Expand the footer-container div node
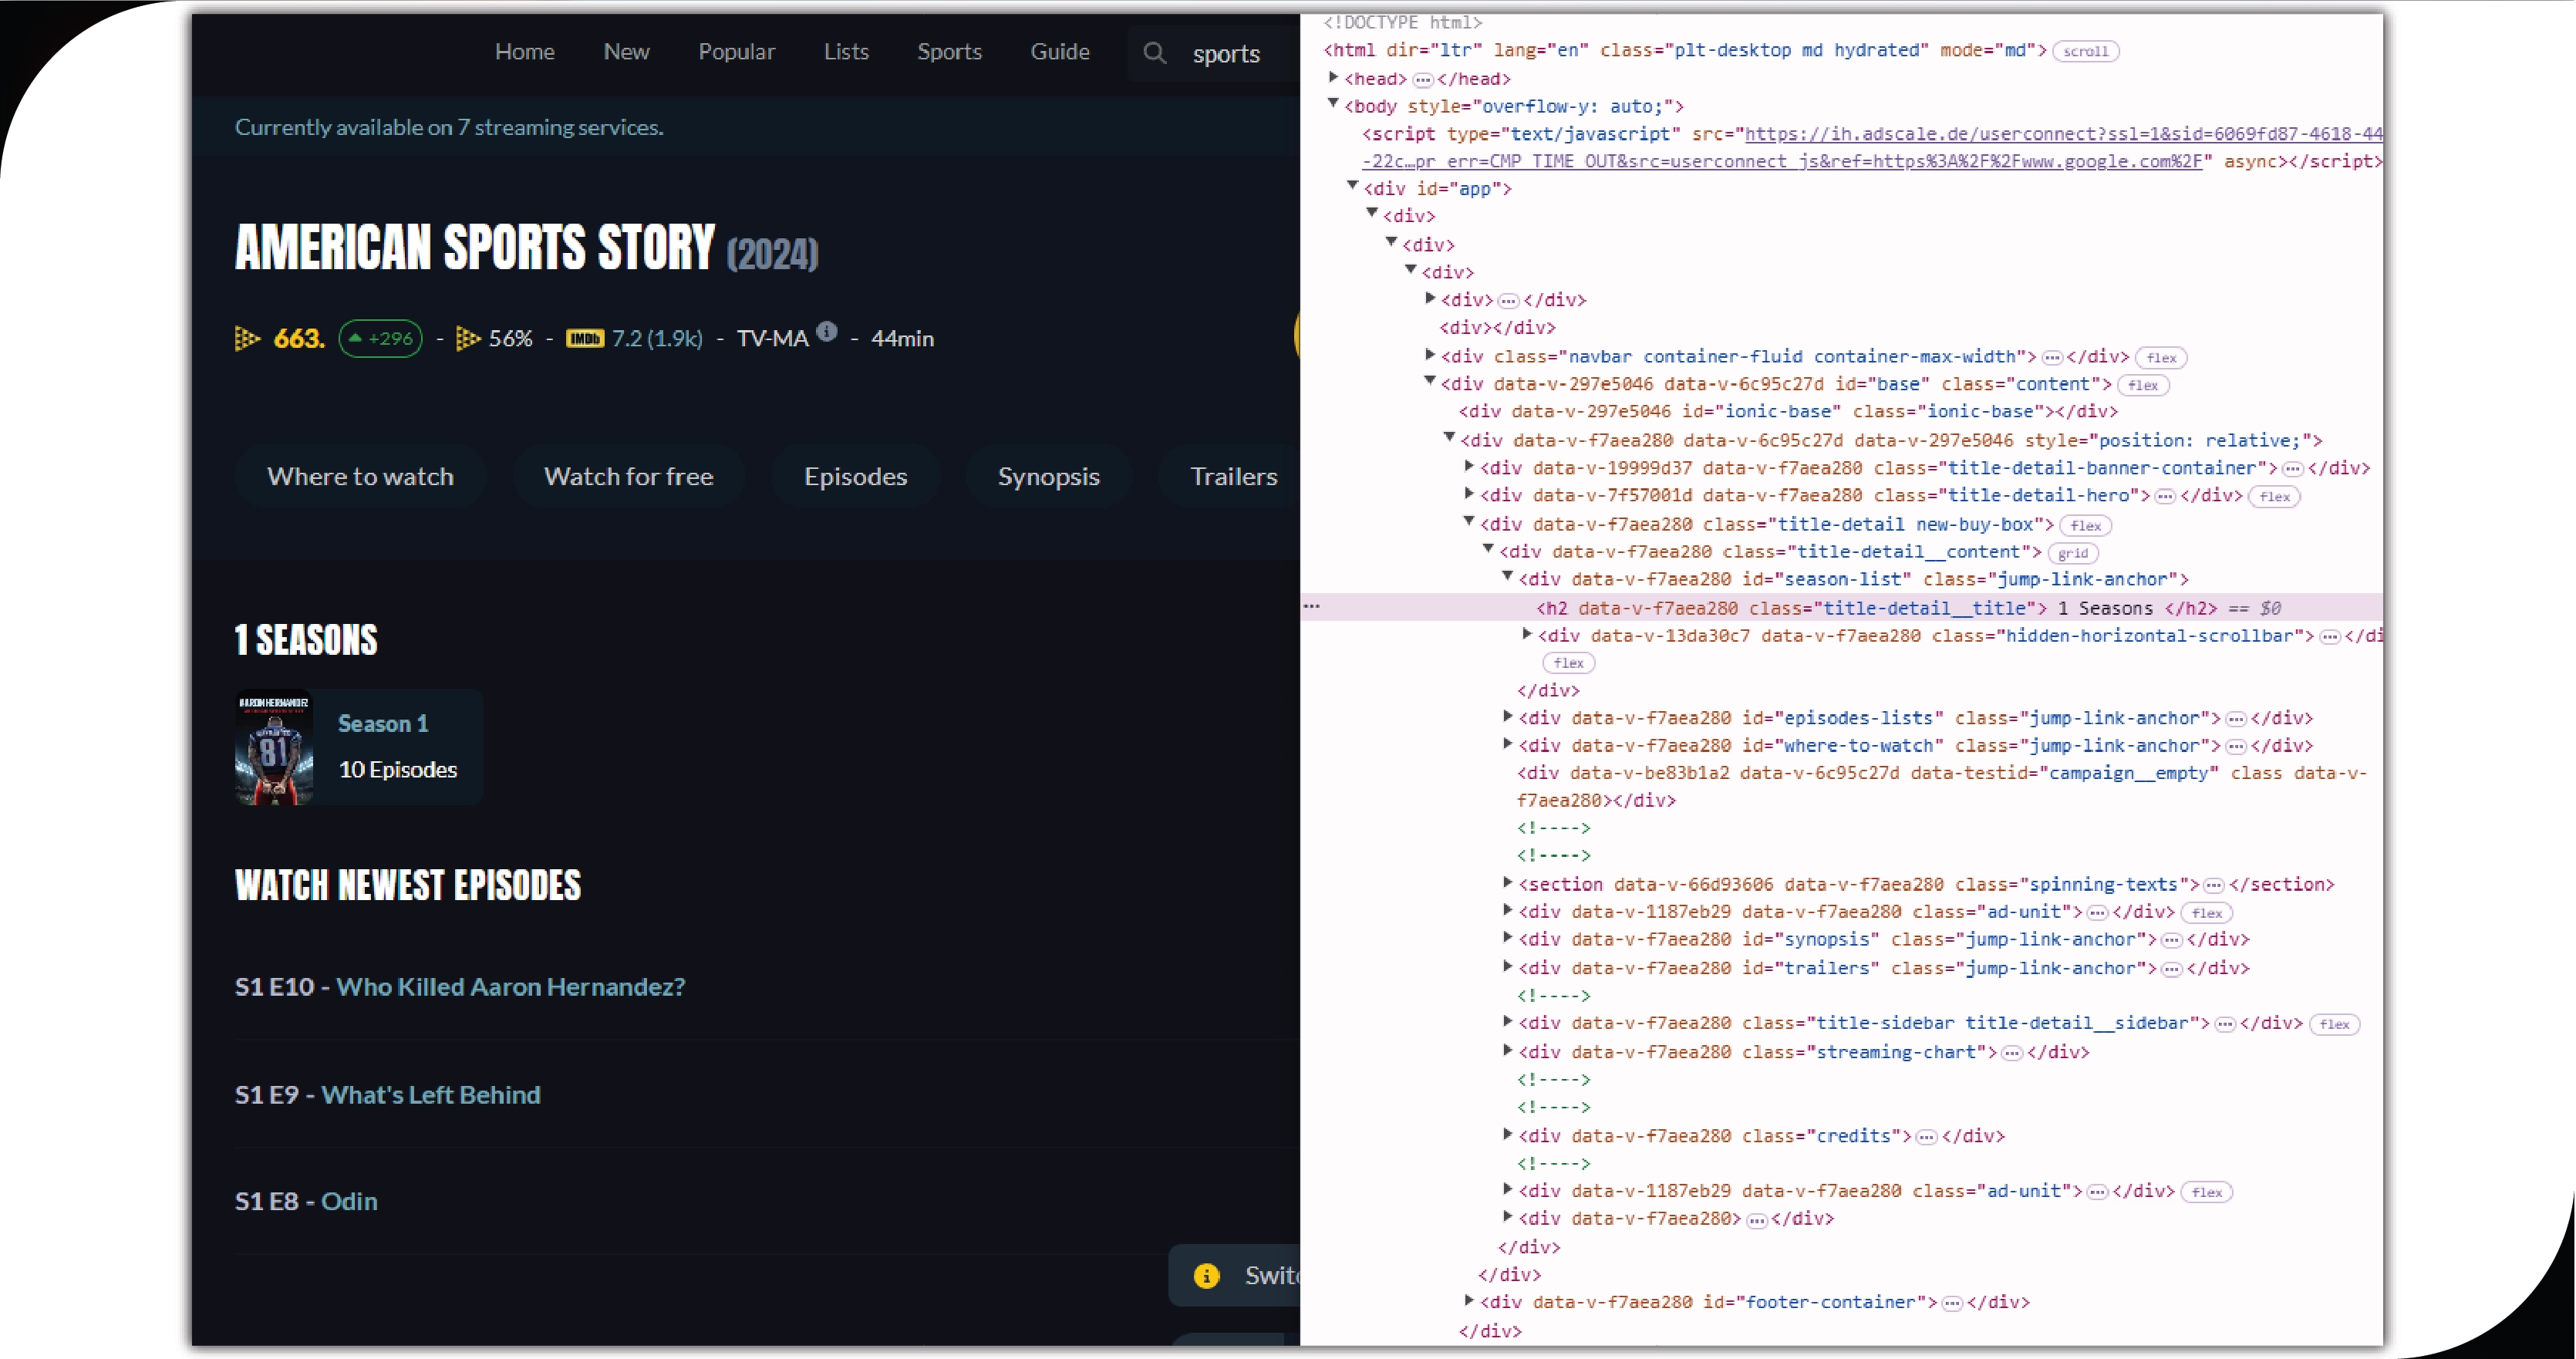2576x1359 pixels. coord(1468,1300)
